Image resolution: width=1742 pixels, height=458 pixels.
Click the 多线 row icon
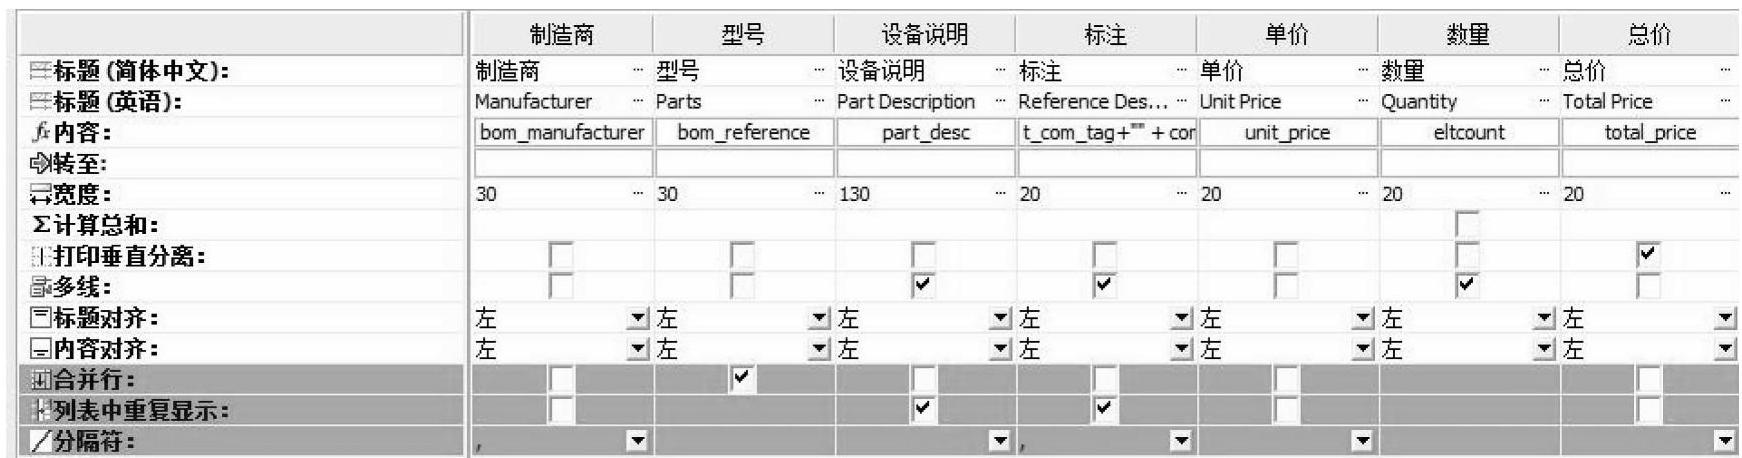pos(40,288)
